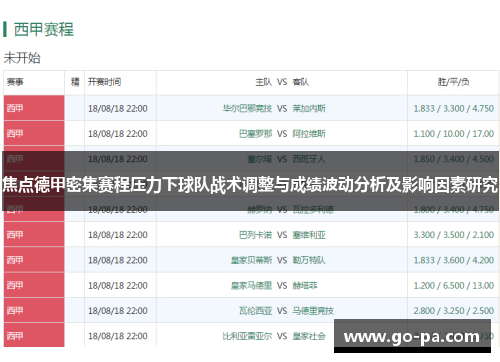Select odds 1.833 / 3.600 / 4.200
The width and height of the screenshot is (500, 362).
(454, 260)
